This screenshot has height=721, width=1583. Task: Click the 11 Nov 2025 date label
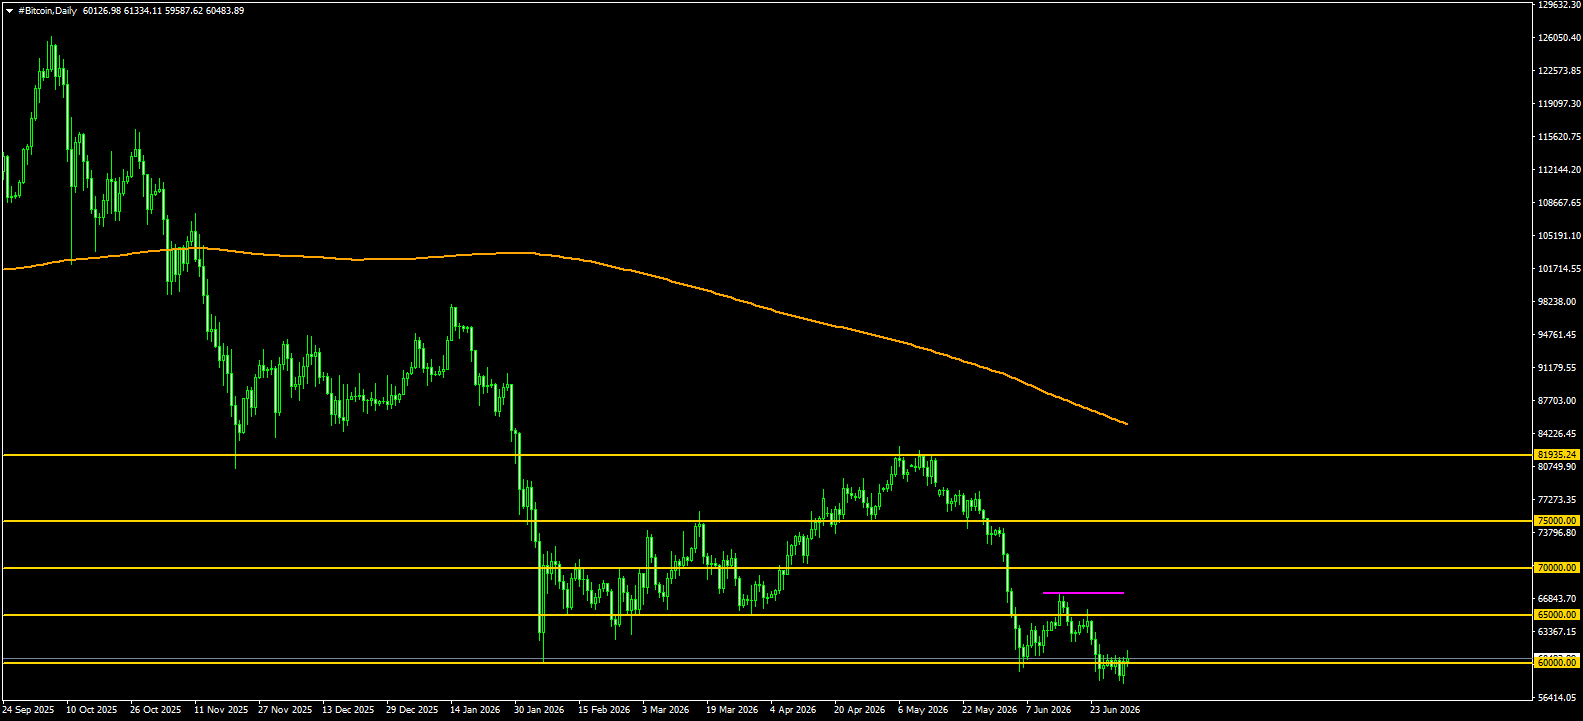(x=221, y=710)
